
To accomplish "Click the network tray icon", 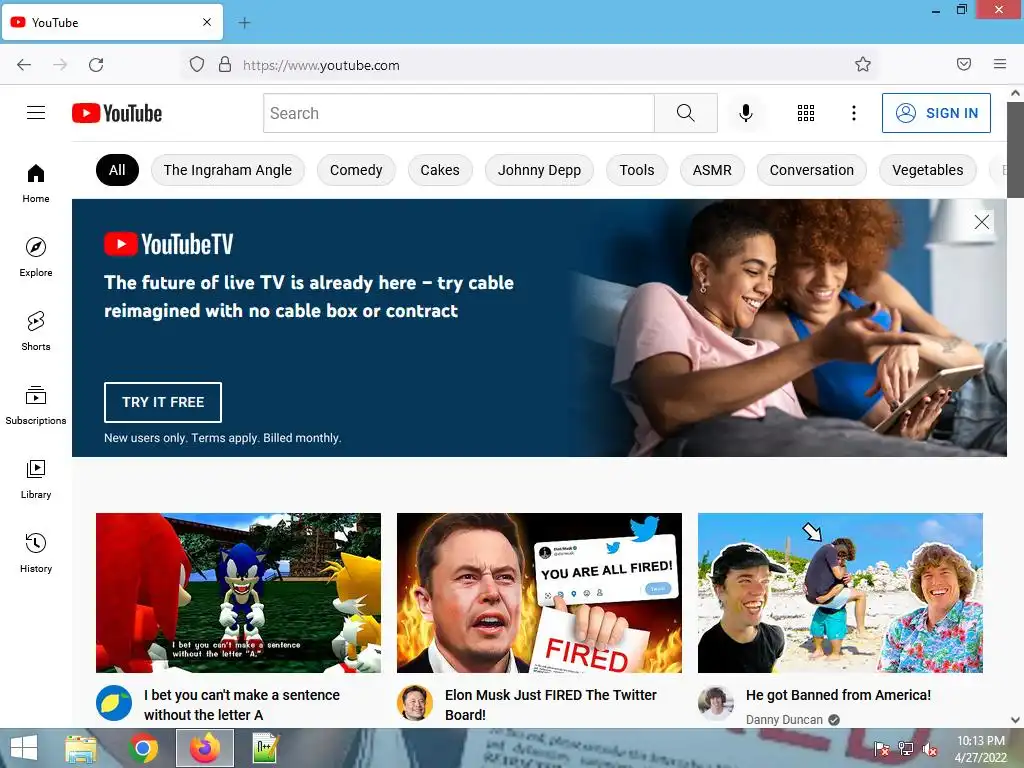I will (906, 749).
